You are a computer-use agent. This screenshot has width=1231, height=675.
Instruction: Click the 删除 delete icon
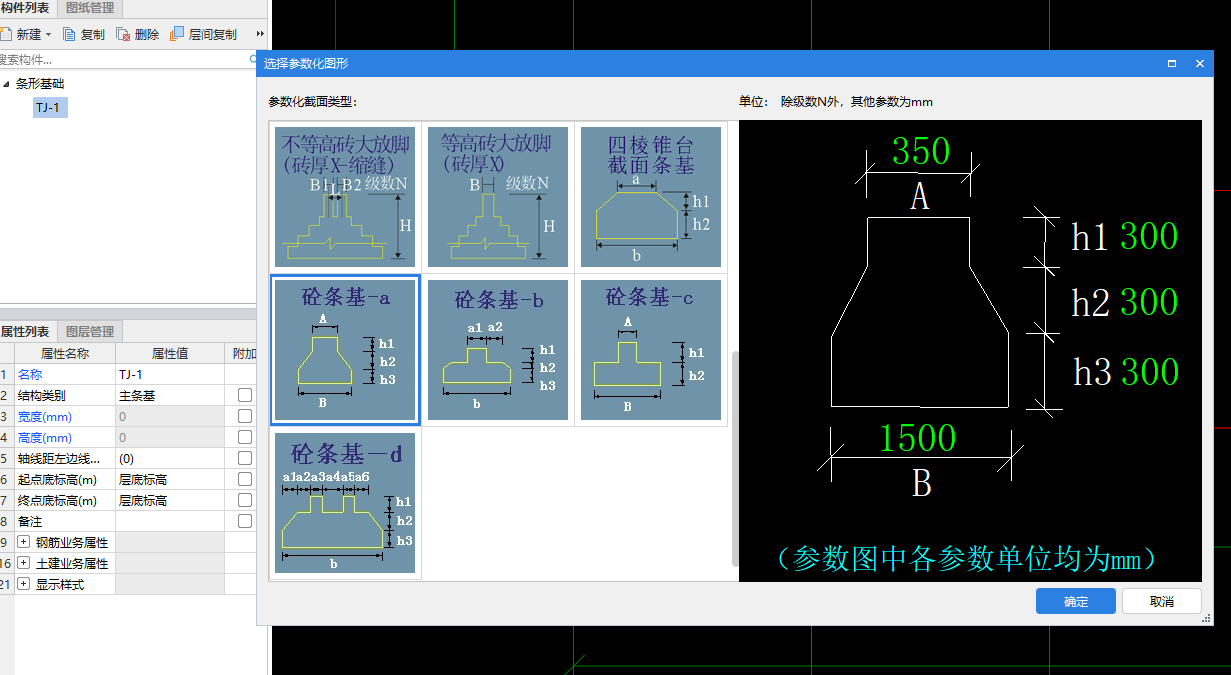click(124, 34)
